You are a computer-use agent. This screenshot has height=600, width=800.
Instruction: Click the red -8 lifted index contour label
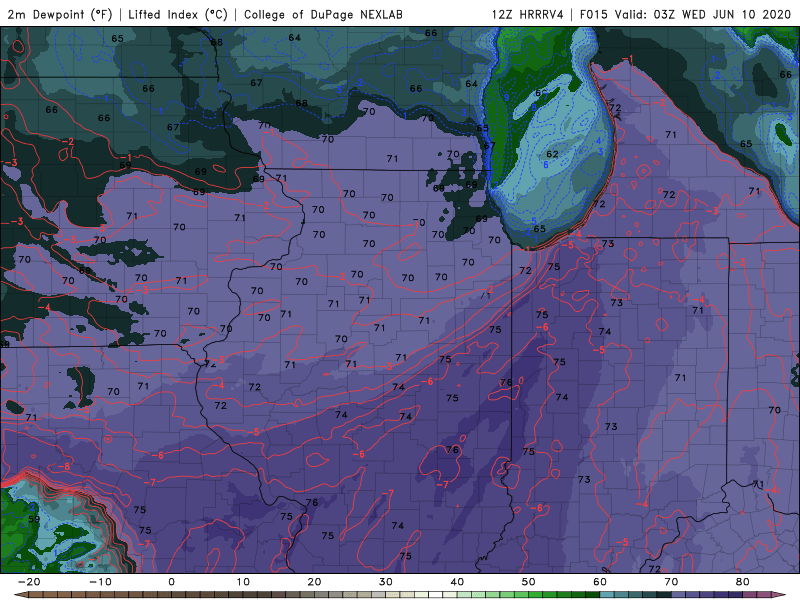point(64,466)
